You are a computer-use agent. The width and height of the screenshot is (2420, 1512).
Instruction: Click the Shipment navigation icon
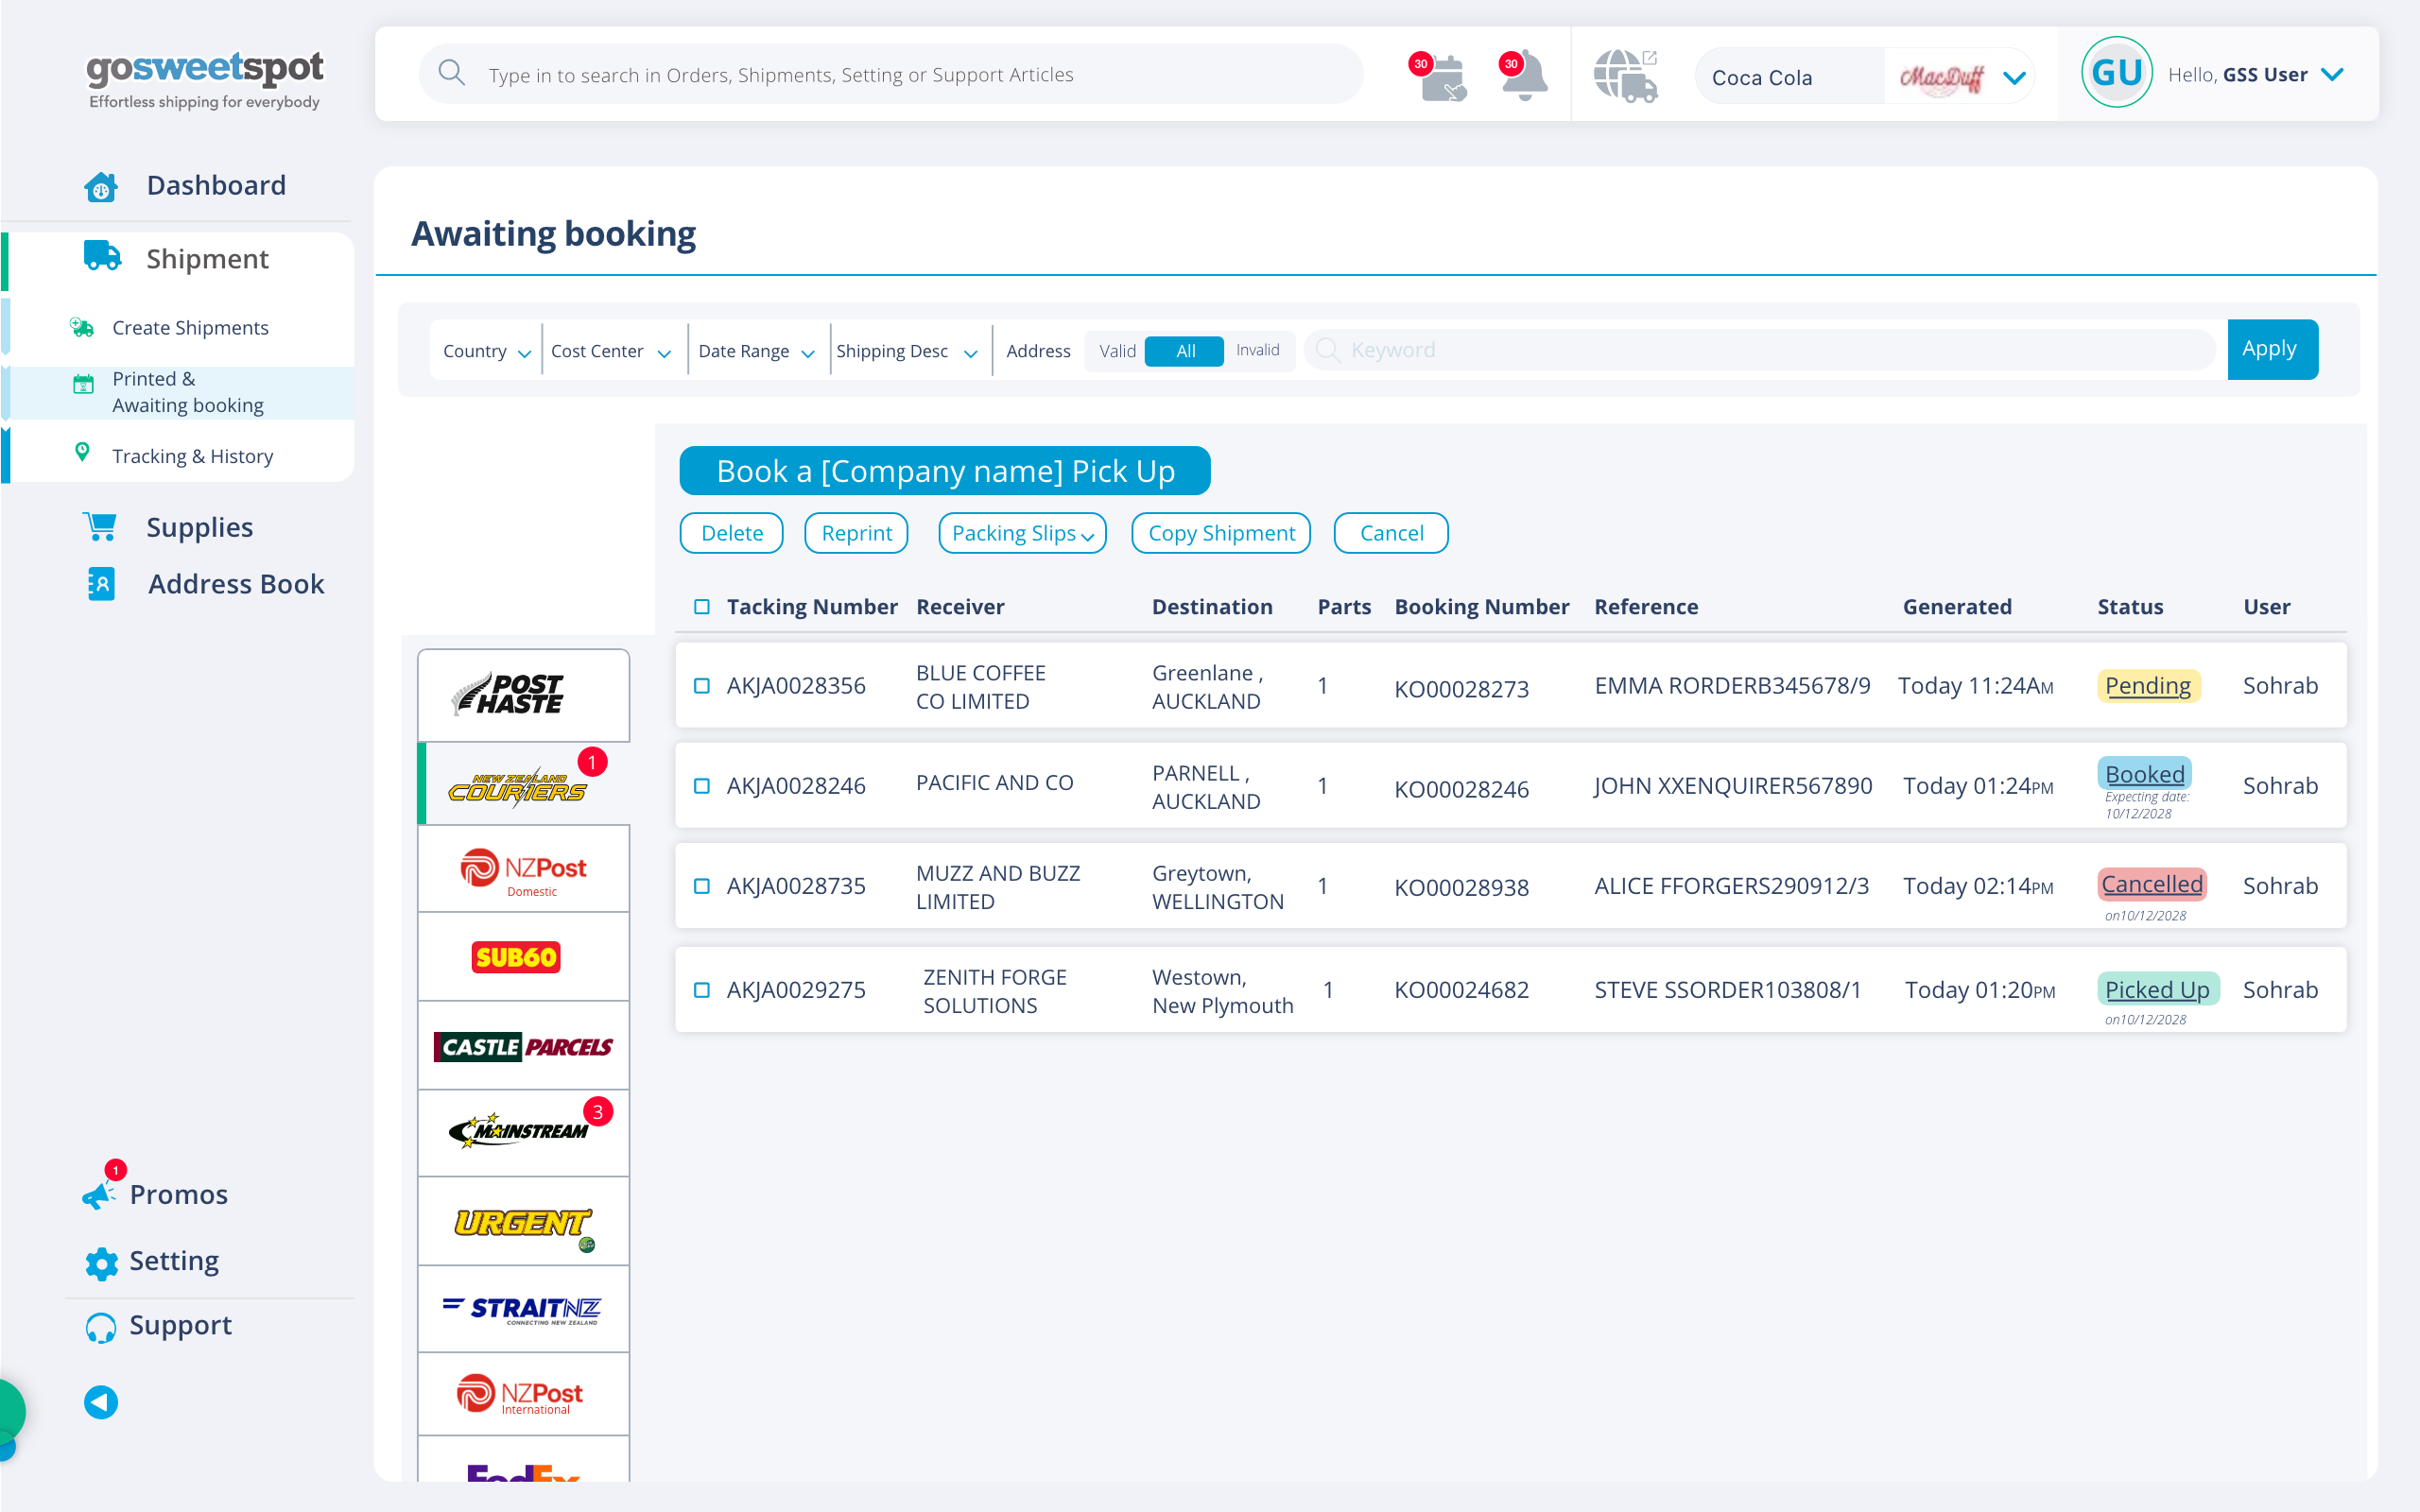99,258
